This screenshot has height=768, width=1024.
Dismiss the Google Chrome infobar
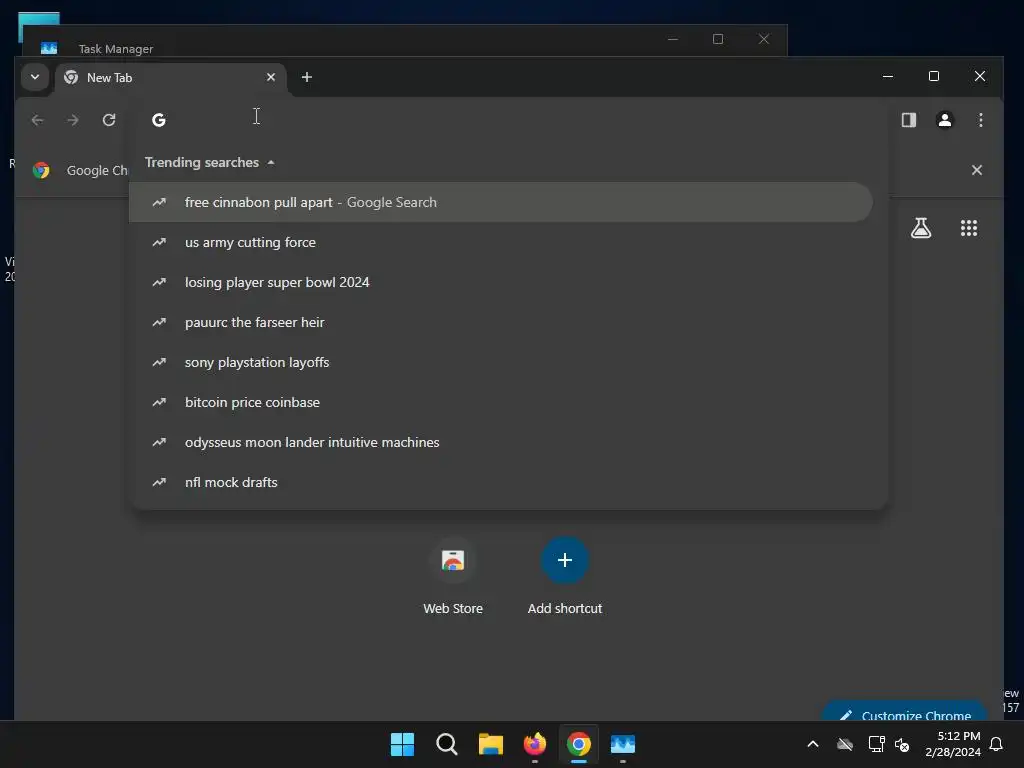point(976,170)
